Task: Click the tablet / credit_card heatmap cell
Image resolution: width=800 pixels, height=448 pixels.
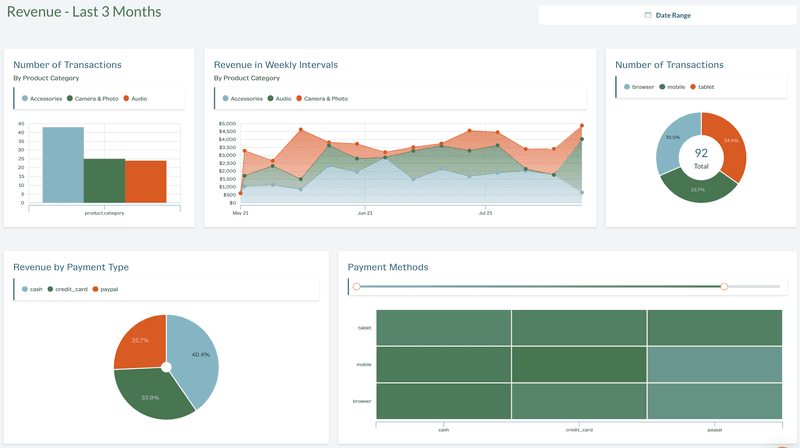Action: [579, 328]
